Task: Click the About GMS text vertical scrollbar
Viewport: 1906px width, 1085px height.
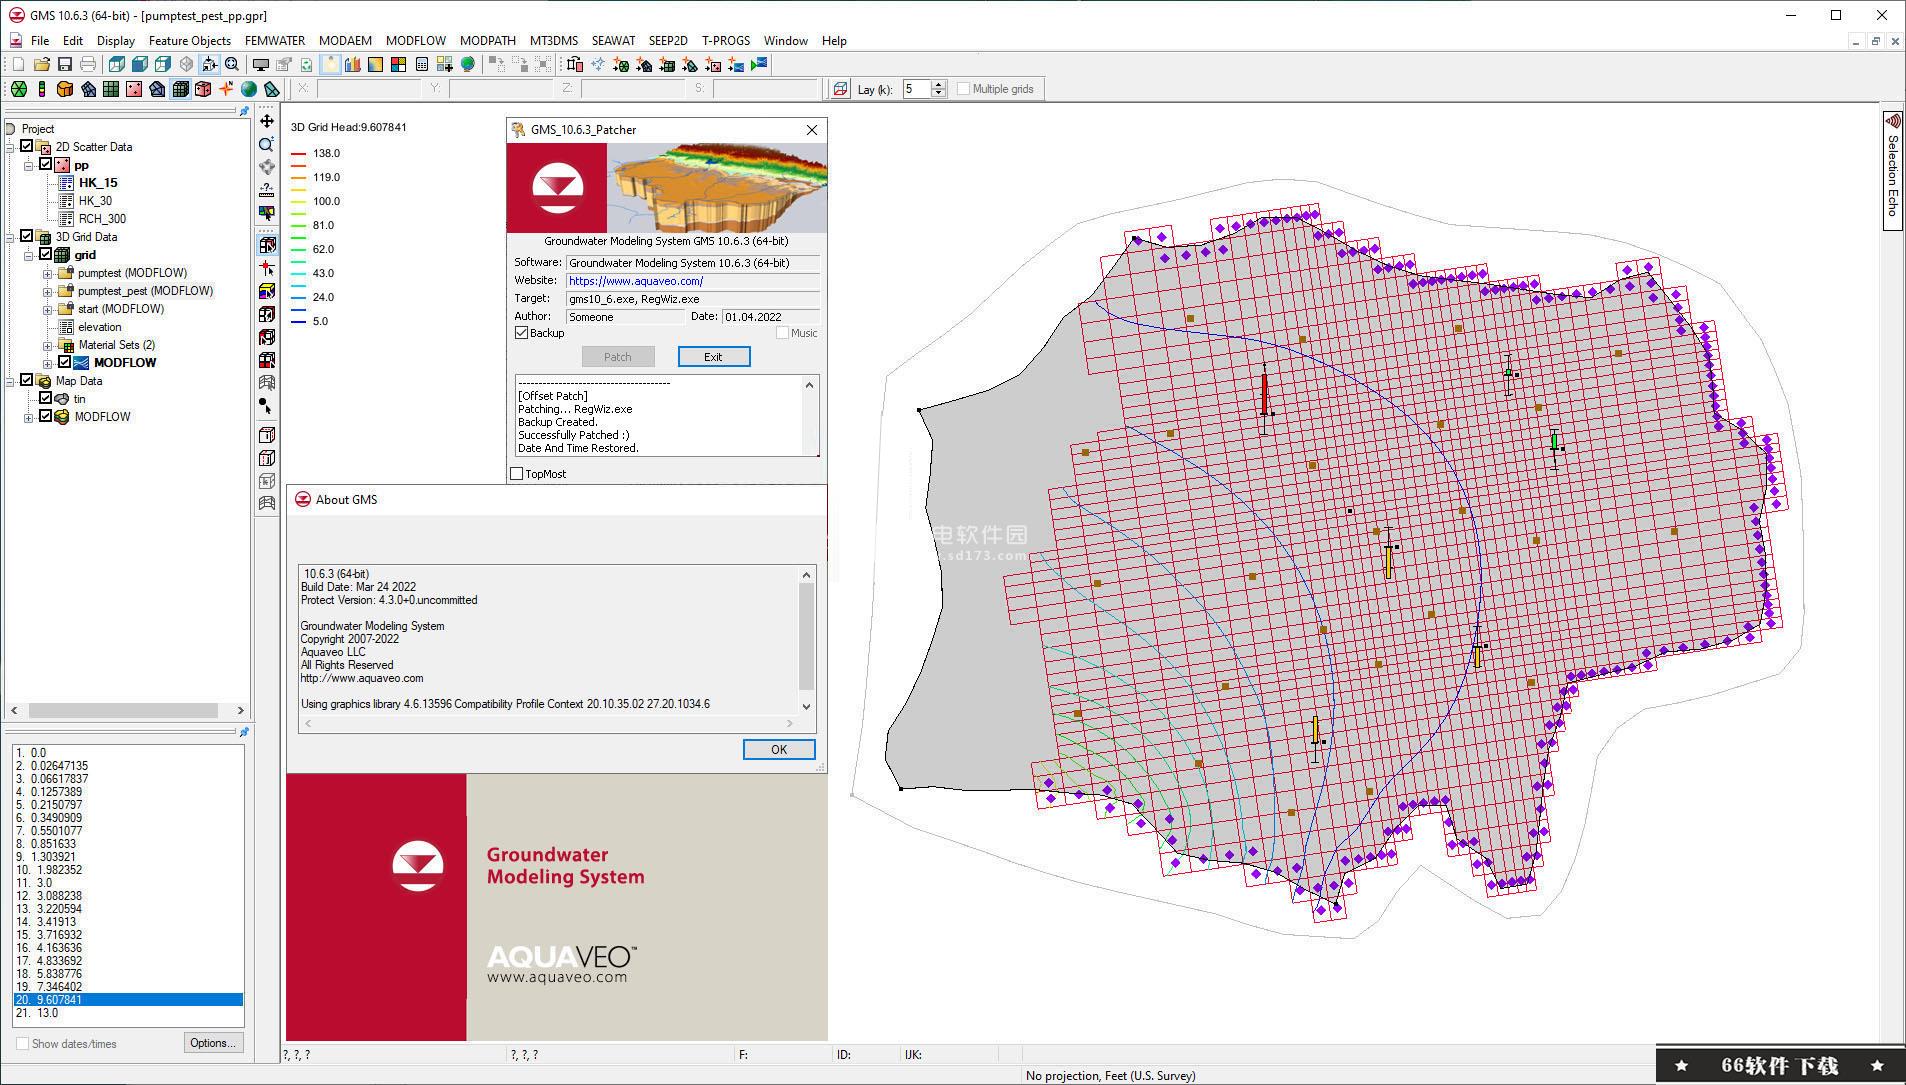Action: 806,640
